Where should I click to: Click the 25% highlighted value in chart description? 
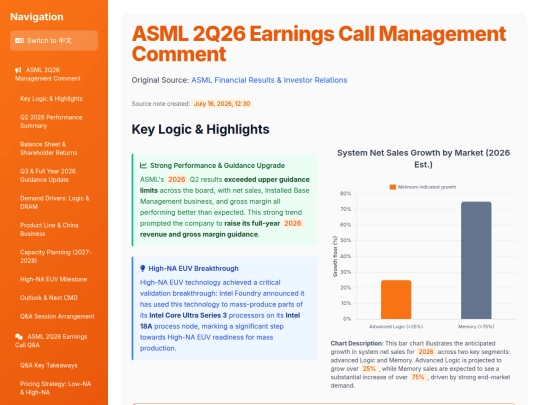click(x=369, y=368)
